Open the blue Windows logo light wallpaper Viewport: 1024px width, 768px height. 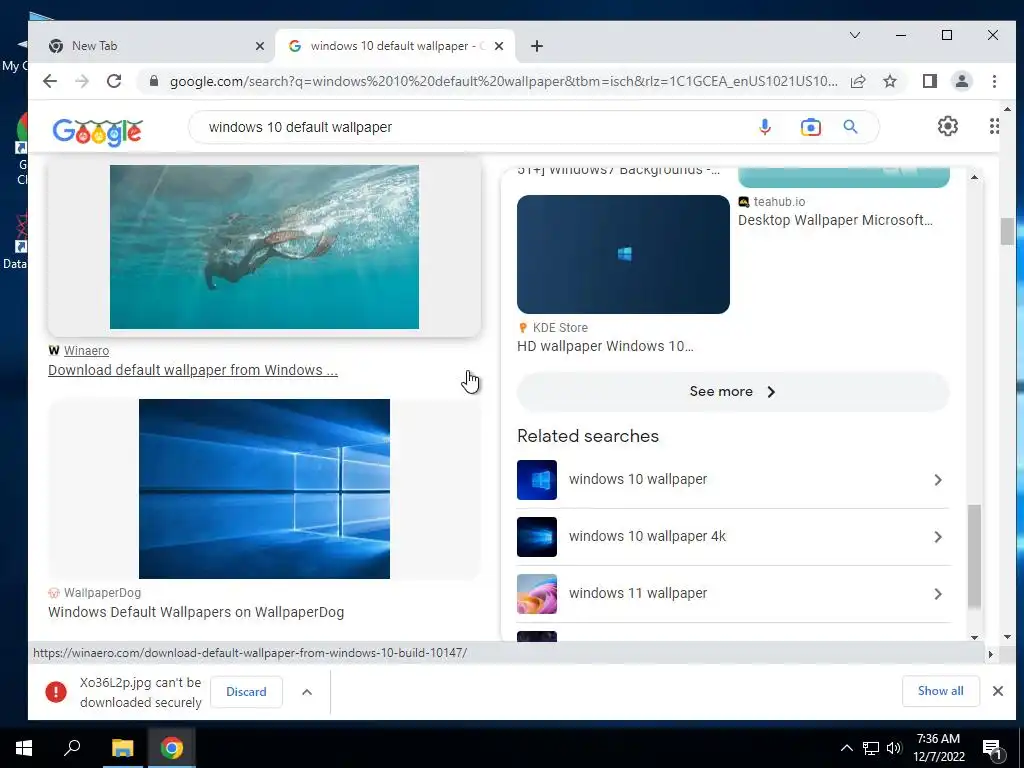point(264,488)
